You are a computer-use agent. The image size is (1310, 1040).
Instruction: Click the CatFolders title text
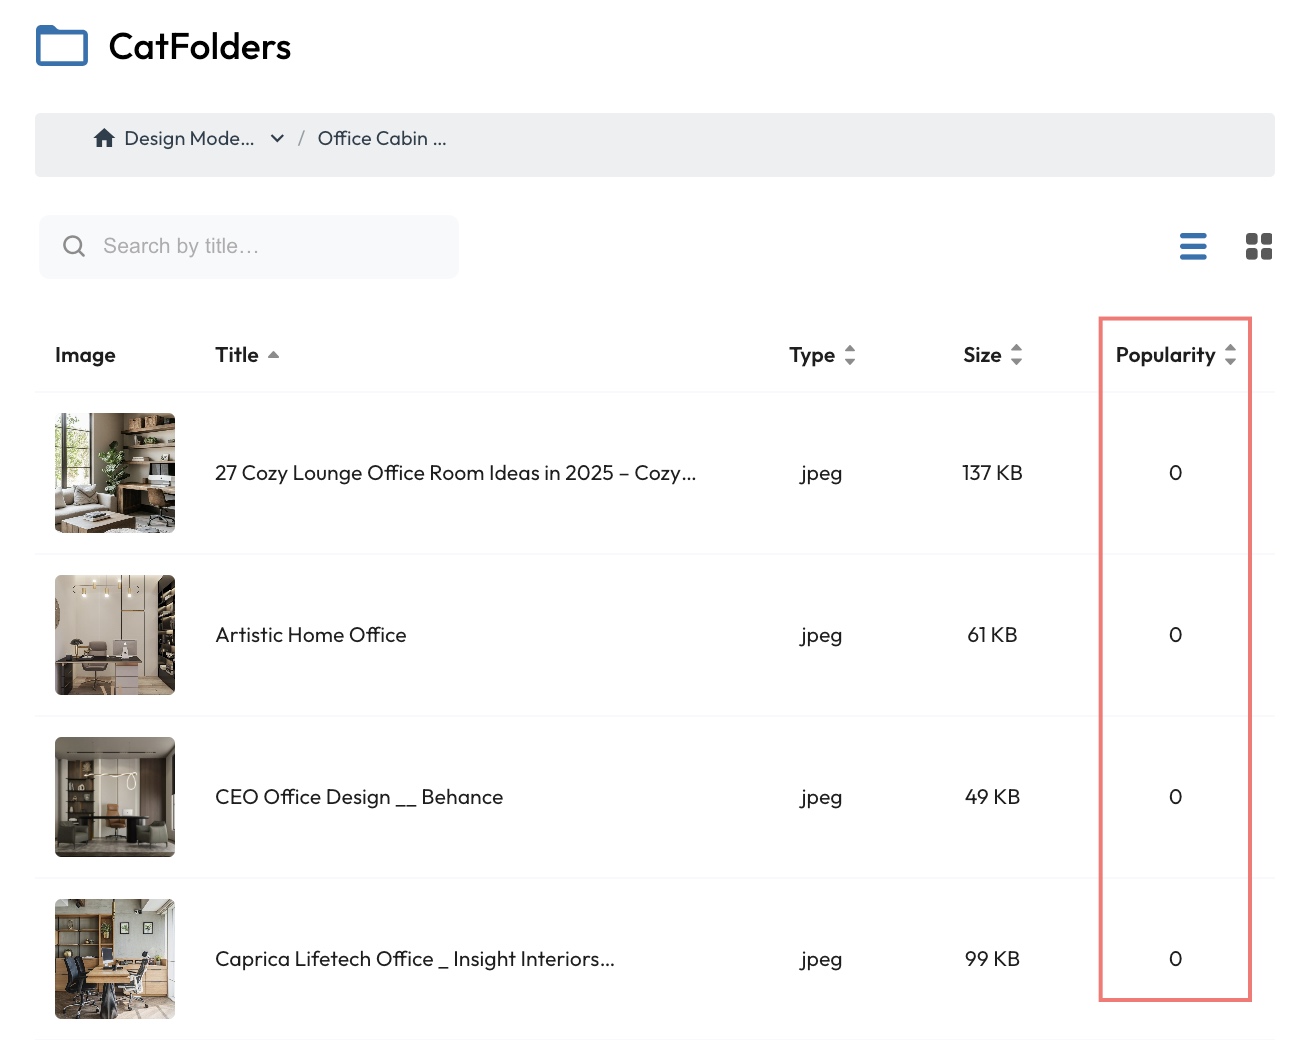tap(200, 47)
